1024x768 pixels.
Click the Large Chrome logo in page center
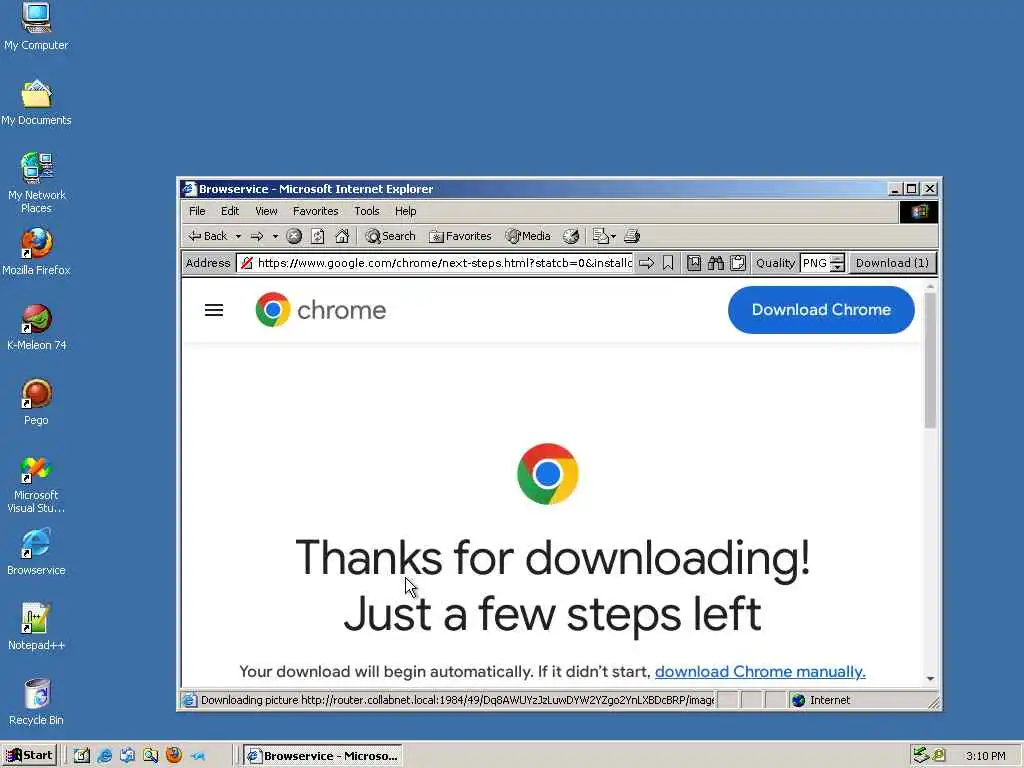(547, 474)
